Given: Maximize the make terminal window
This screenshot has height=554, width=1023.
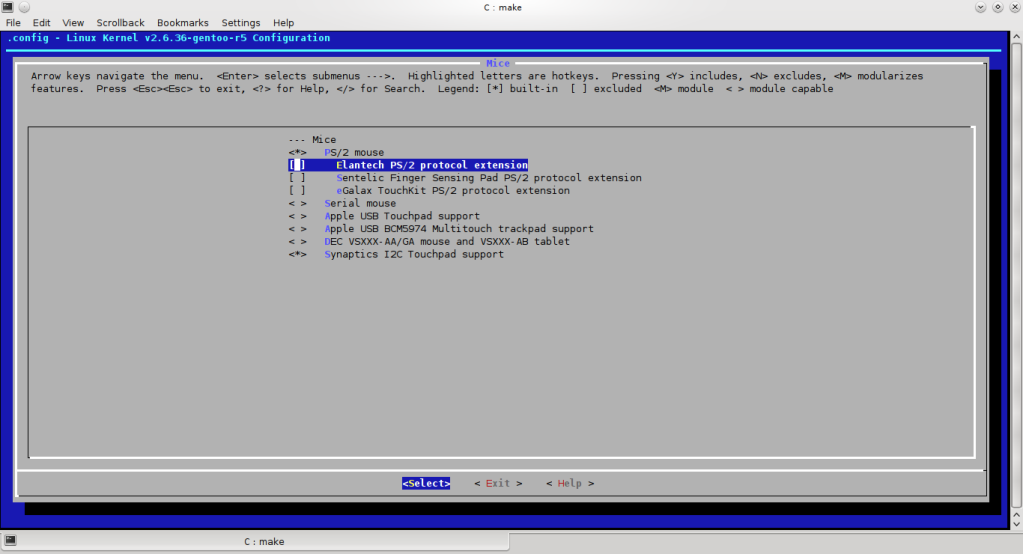Looking at the screenshot, I should coord(998,7).
